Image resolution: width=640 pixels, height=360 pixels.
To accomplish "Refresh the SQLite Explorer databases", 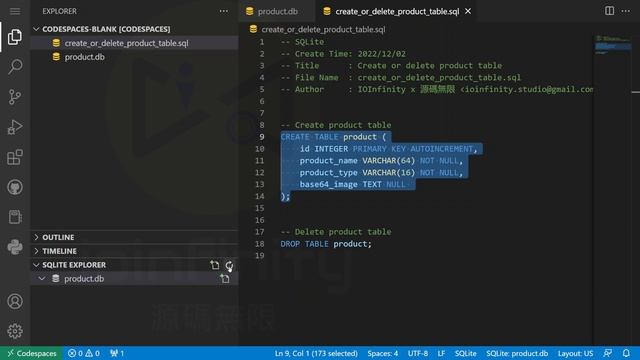I will pyautogui.click(x=229, y=266).
